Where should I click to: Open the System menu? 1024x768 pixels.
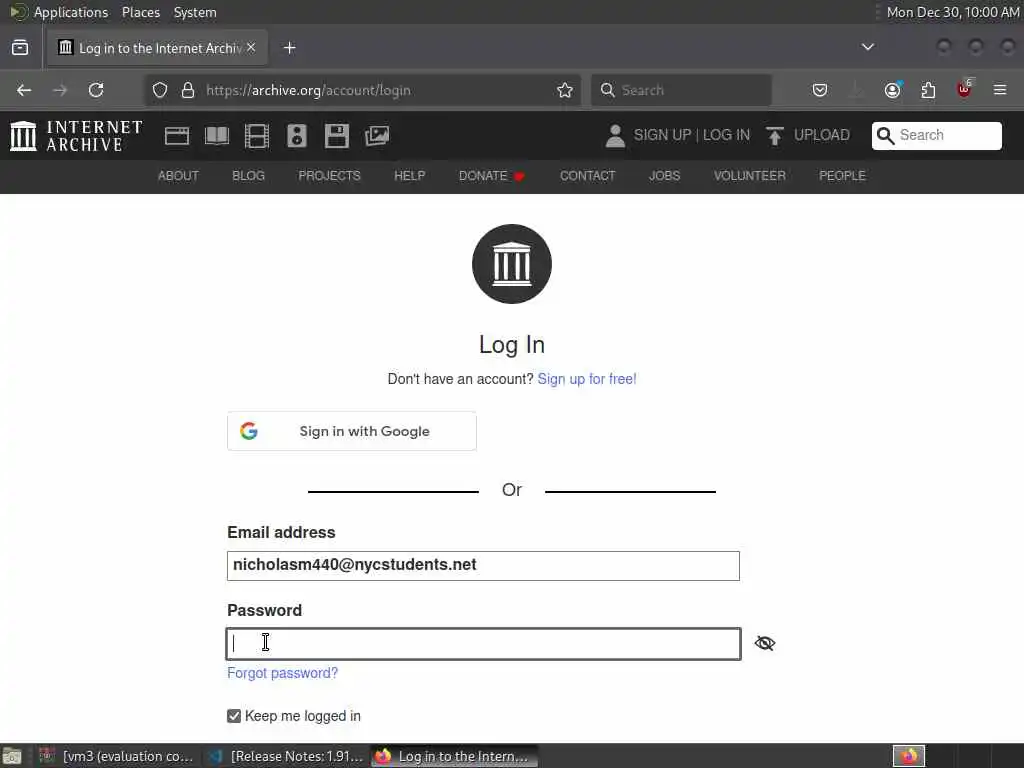point(195,12)
